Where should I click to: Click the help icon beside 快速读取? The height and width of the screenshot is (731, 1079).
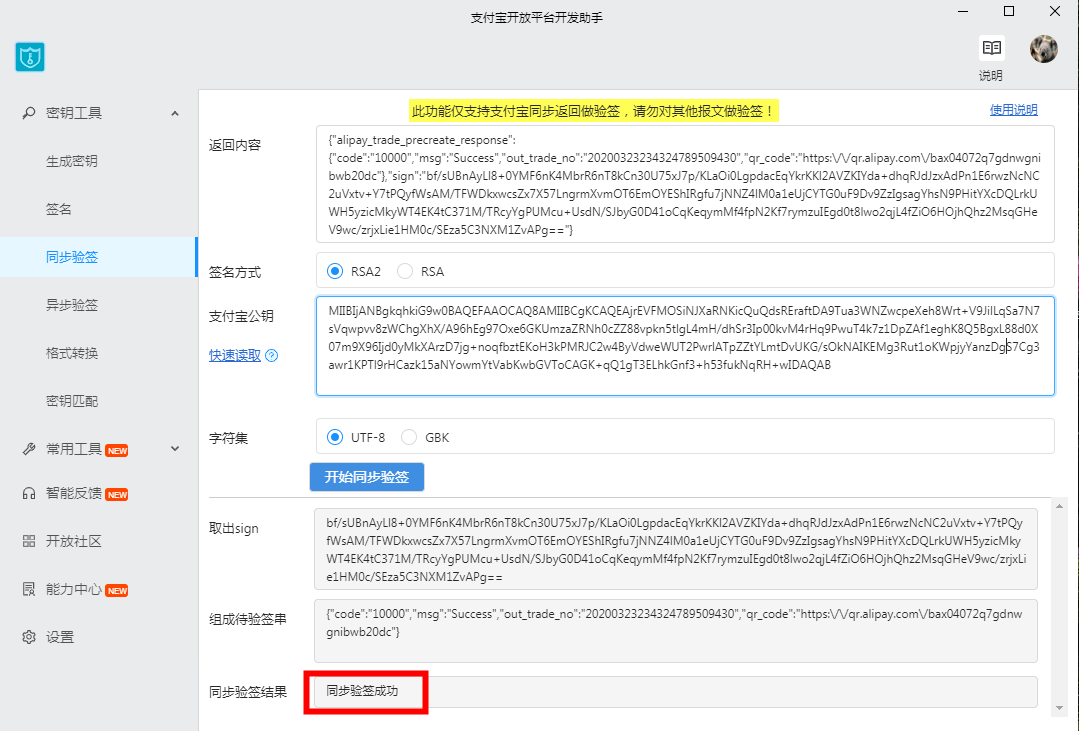pyautogui.click(x=272, y=356)
